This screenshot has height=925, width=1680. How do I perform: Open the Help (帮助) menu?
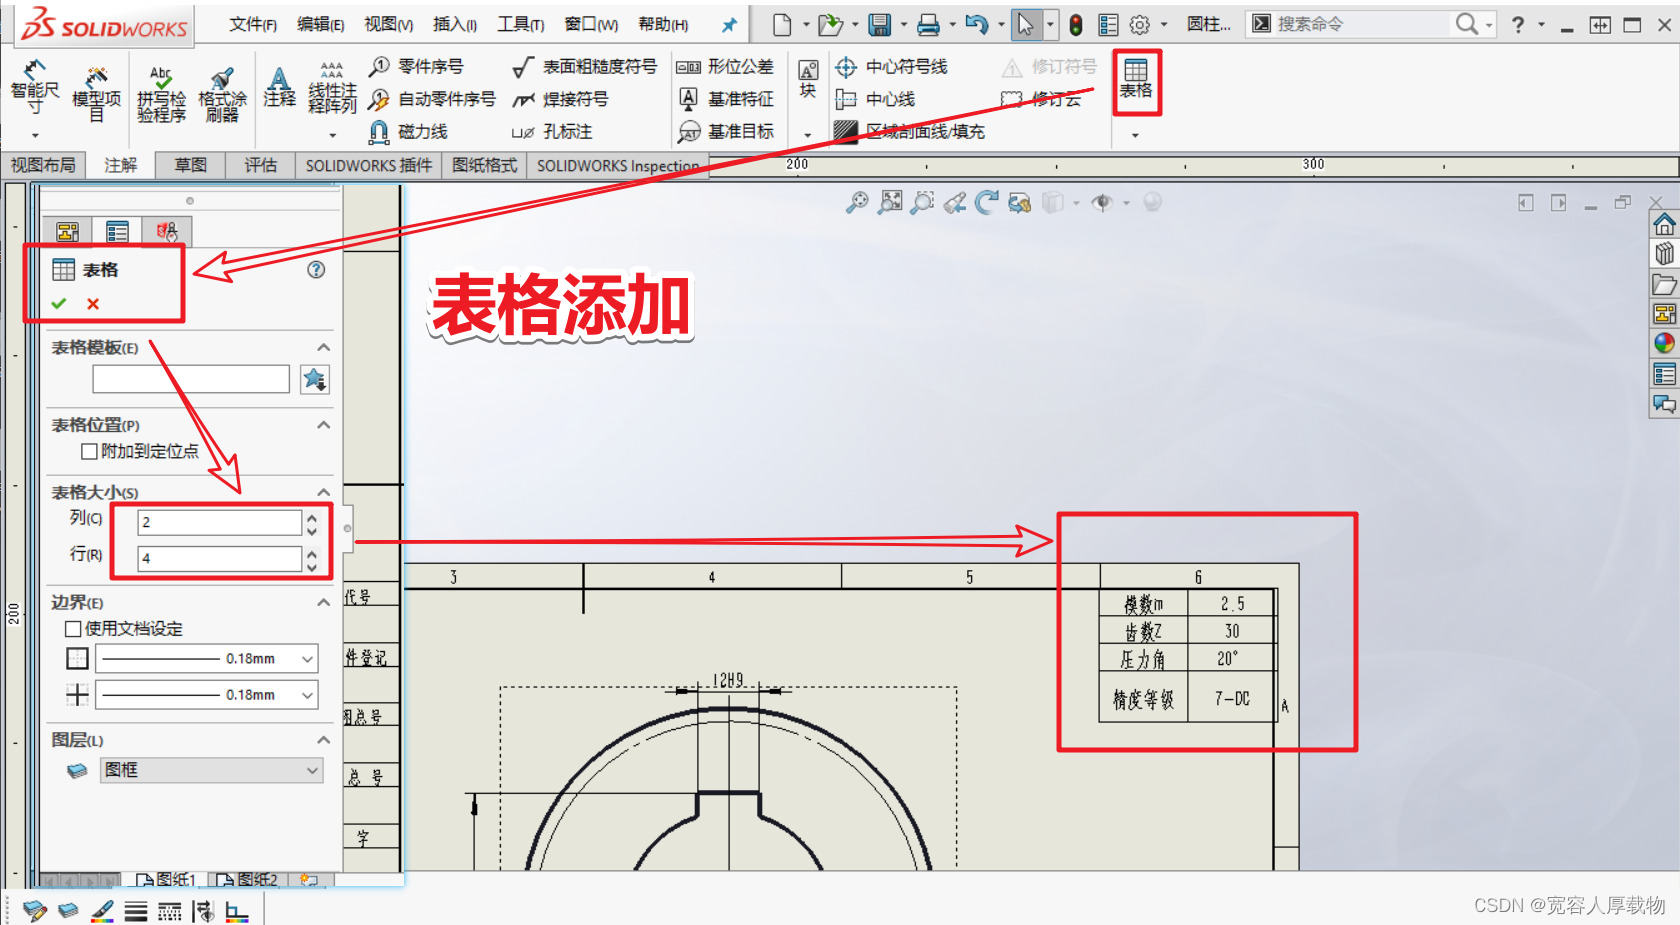point(663,24)
